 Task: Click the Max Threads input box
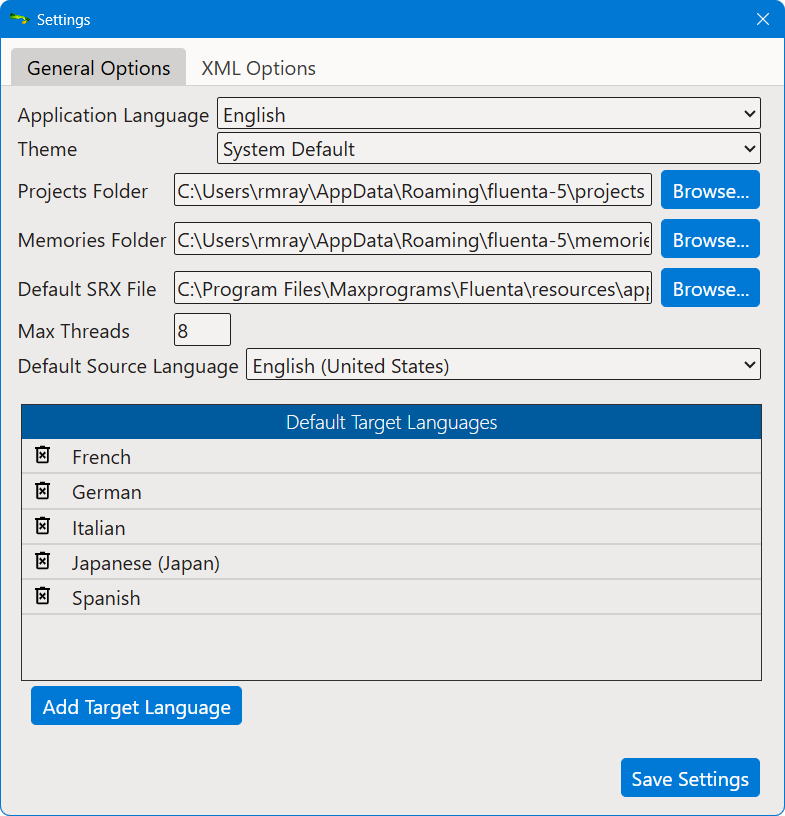pos(202,329)
